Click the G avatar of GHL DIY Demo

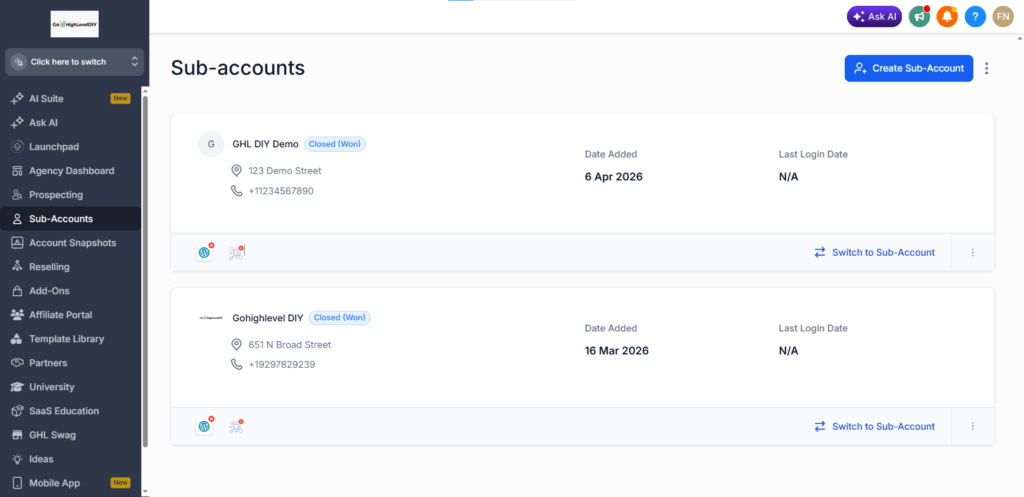click(210, 144)
